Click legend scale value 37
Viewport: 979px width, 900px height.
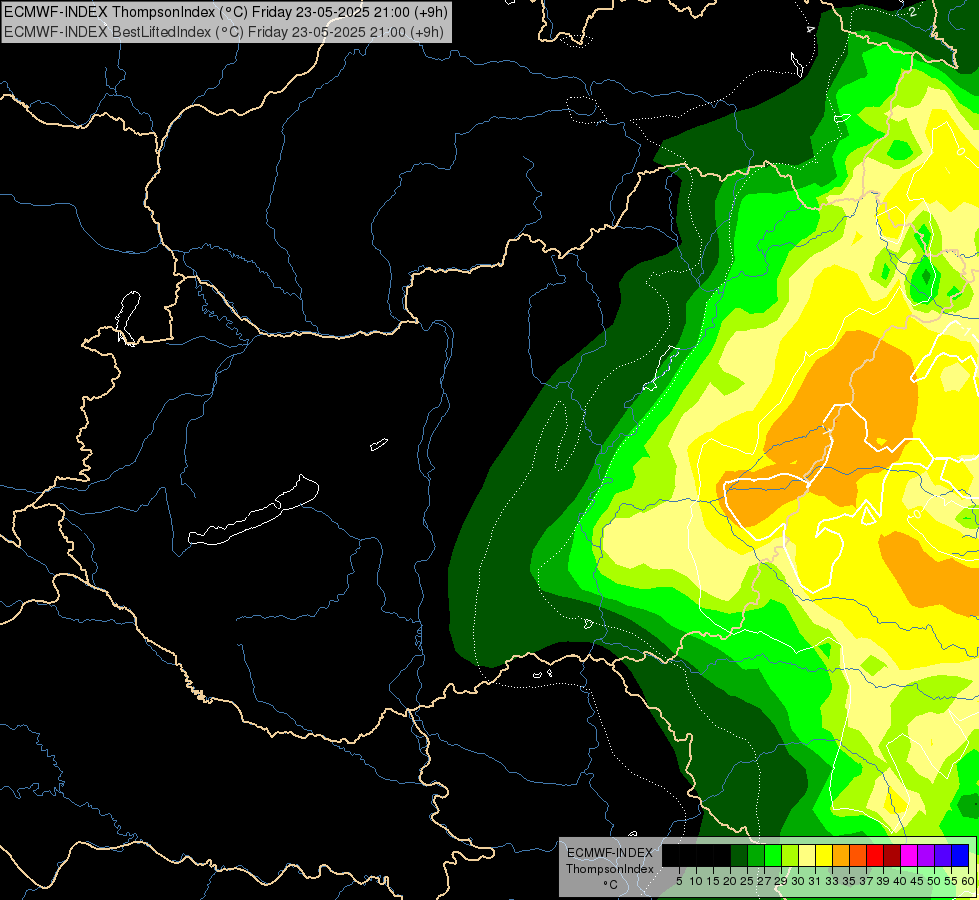click(867, 881)
